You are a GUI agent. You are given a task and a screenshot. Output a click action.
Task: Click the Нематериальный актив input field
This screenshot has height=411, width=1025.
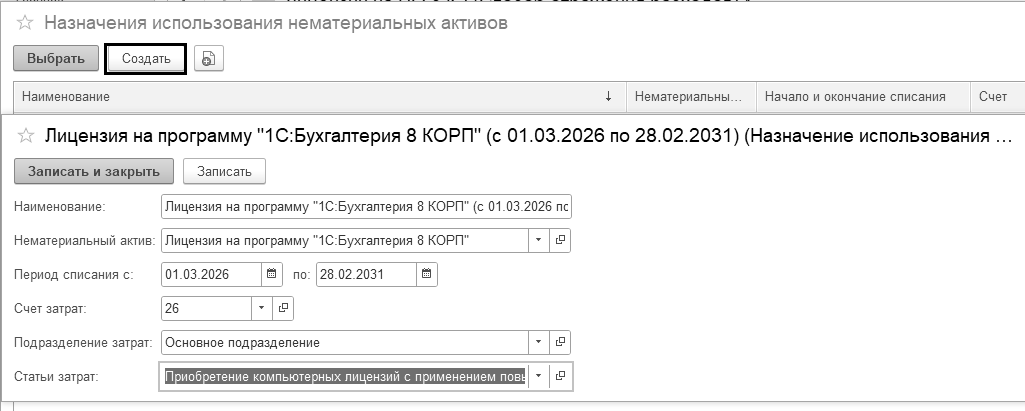tap(344, 240)
